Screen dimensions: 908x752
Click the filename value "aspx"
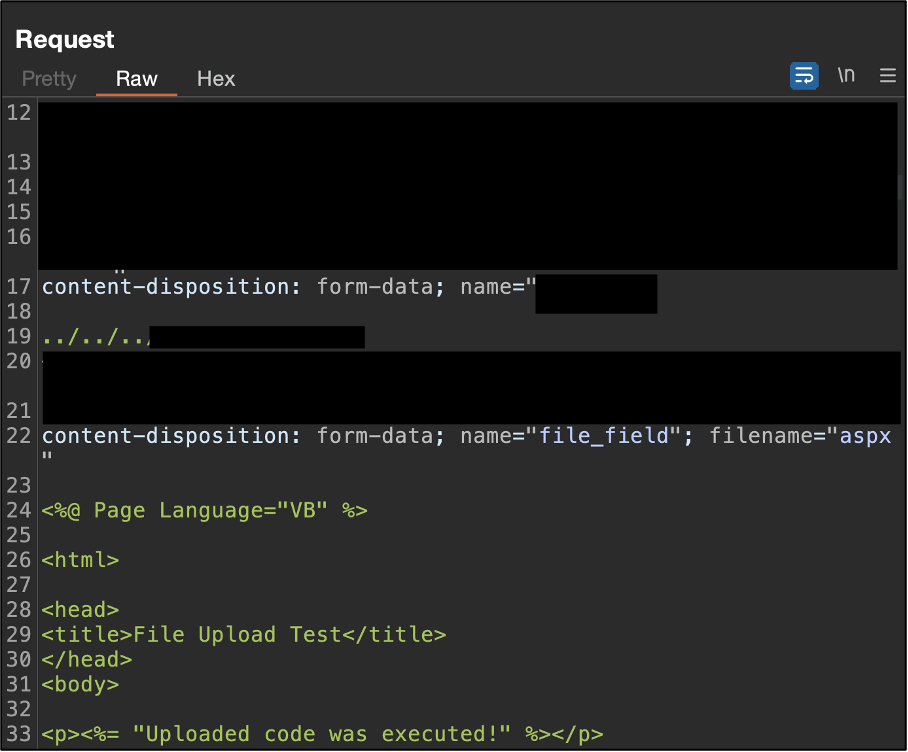tap(864, 436)
